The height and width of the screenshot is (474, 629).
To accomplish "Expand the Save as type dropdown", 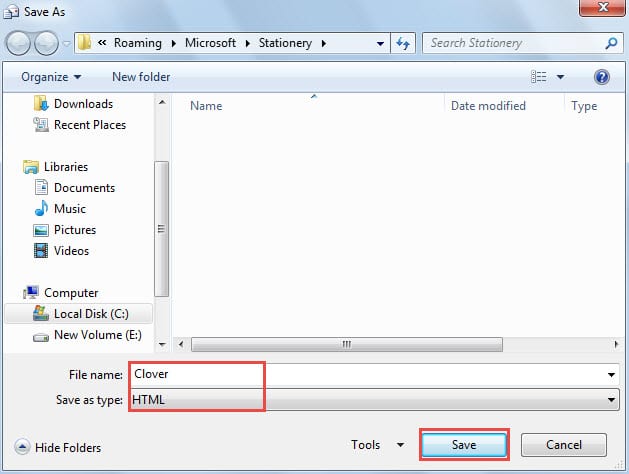I will click(x=611, y=400).
